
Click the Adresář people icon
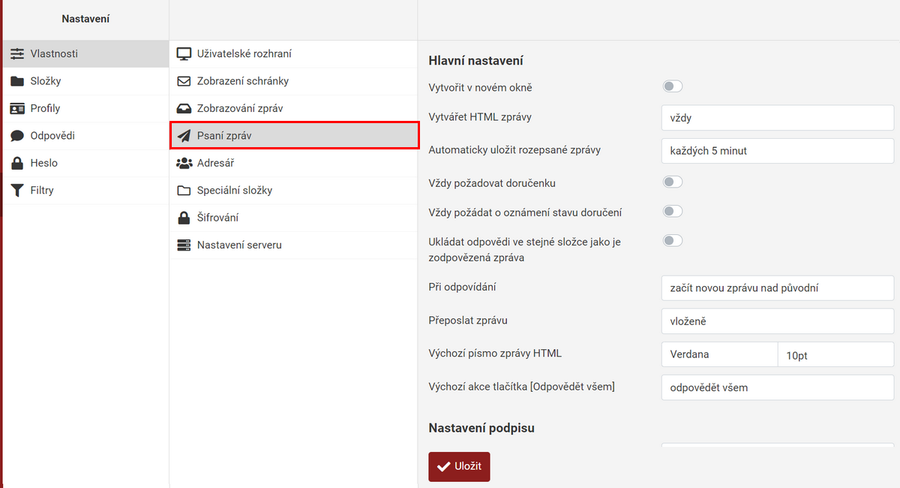tap(184, 163)
